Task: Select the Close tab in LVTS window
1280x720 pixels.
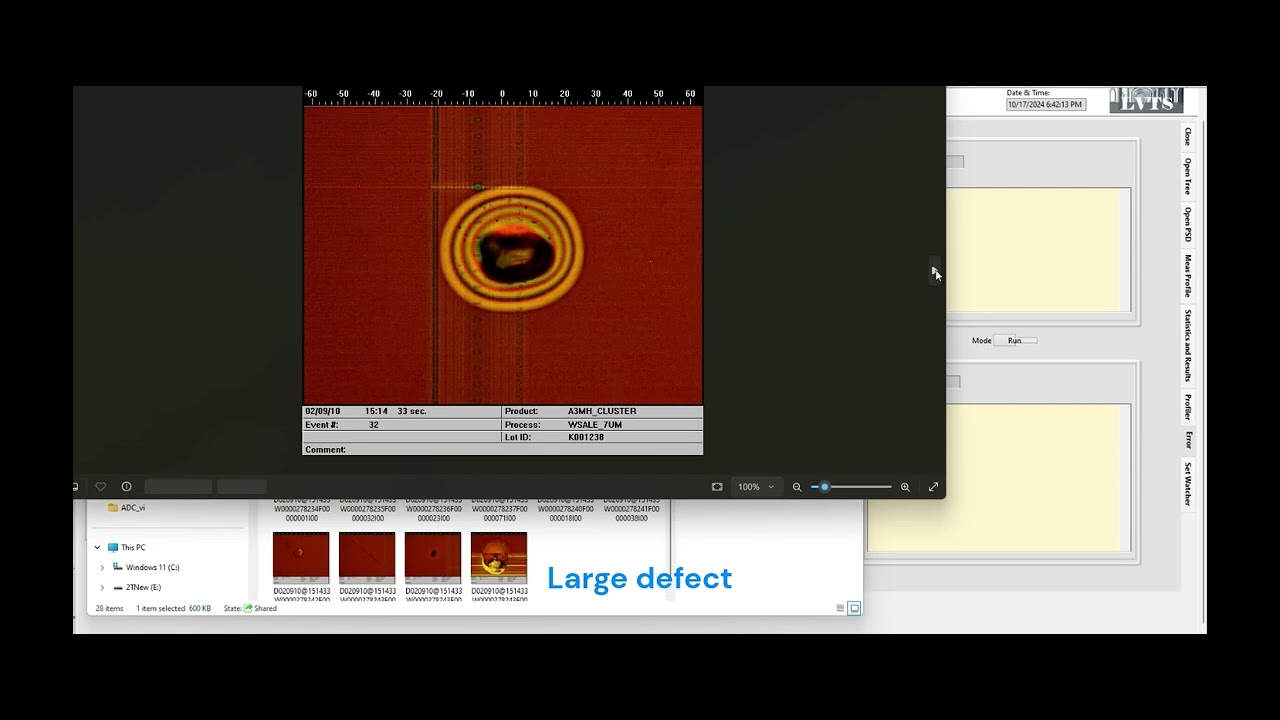Action: click(1188, 136)
